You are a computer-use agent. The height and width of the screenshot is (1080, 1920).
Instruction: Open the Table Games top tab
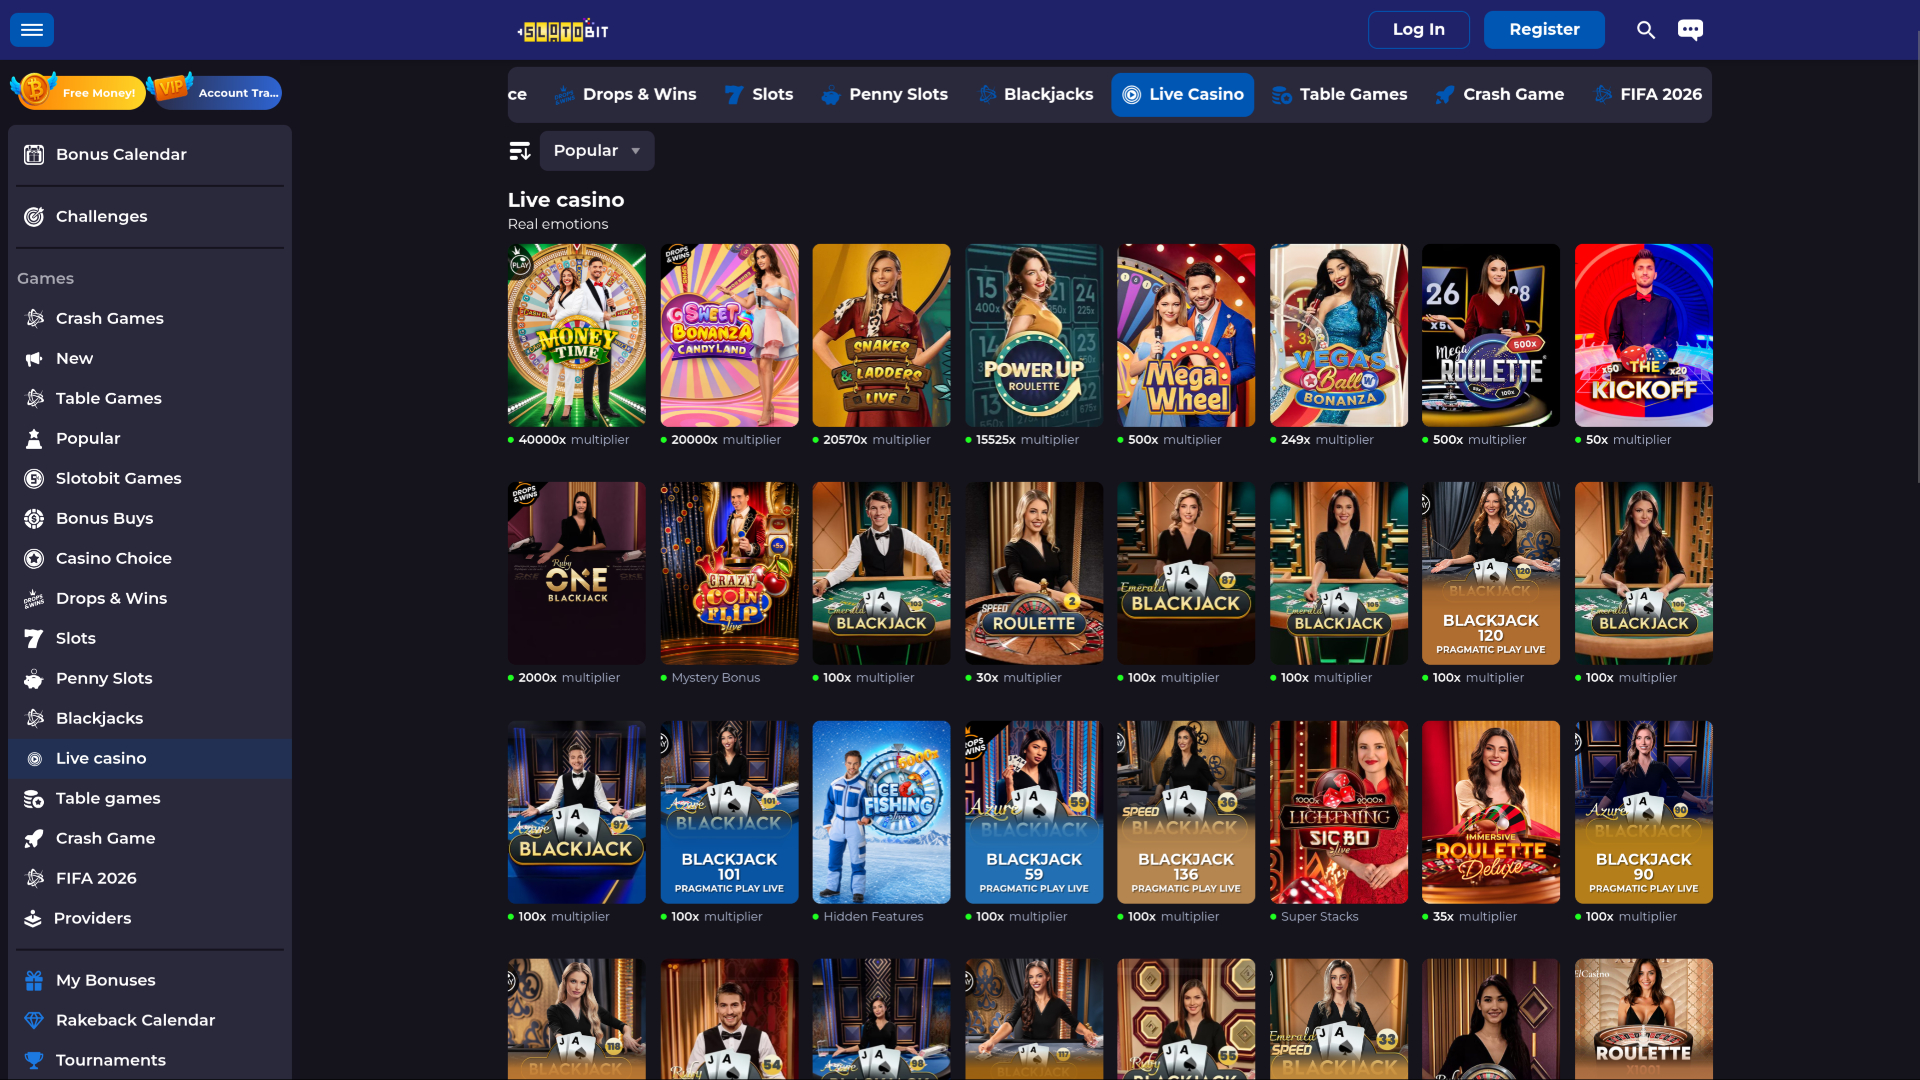click(x=1339, y=94)
